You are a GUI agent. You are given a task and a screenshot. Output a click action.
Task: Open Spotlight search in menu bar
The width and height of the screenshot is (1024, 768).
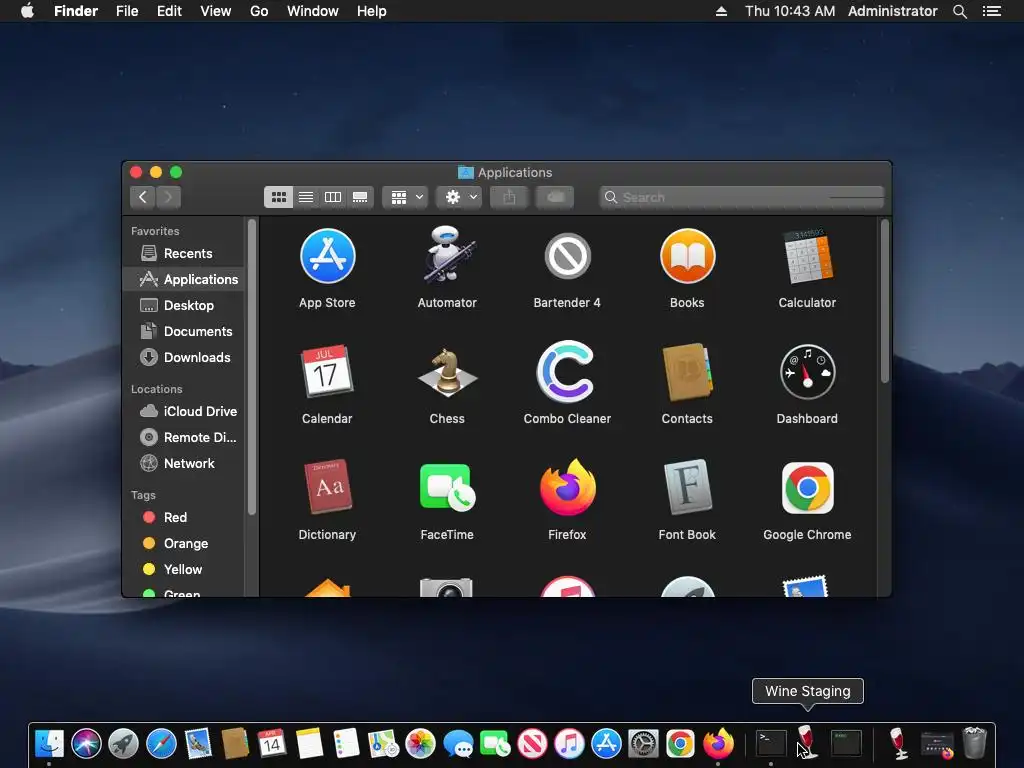959,11
